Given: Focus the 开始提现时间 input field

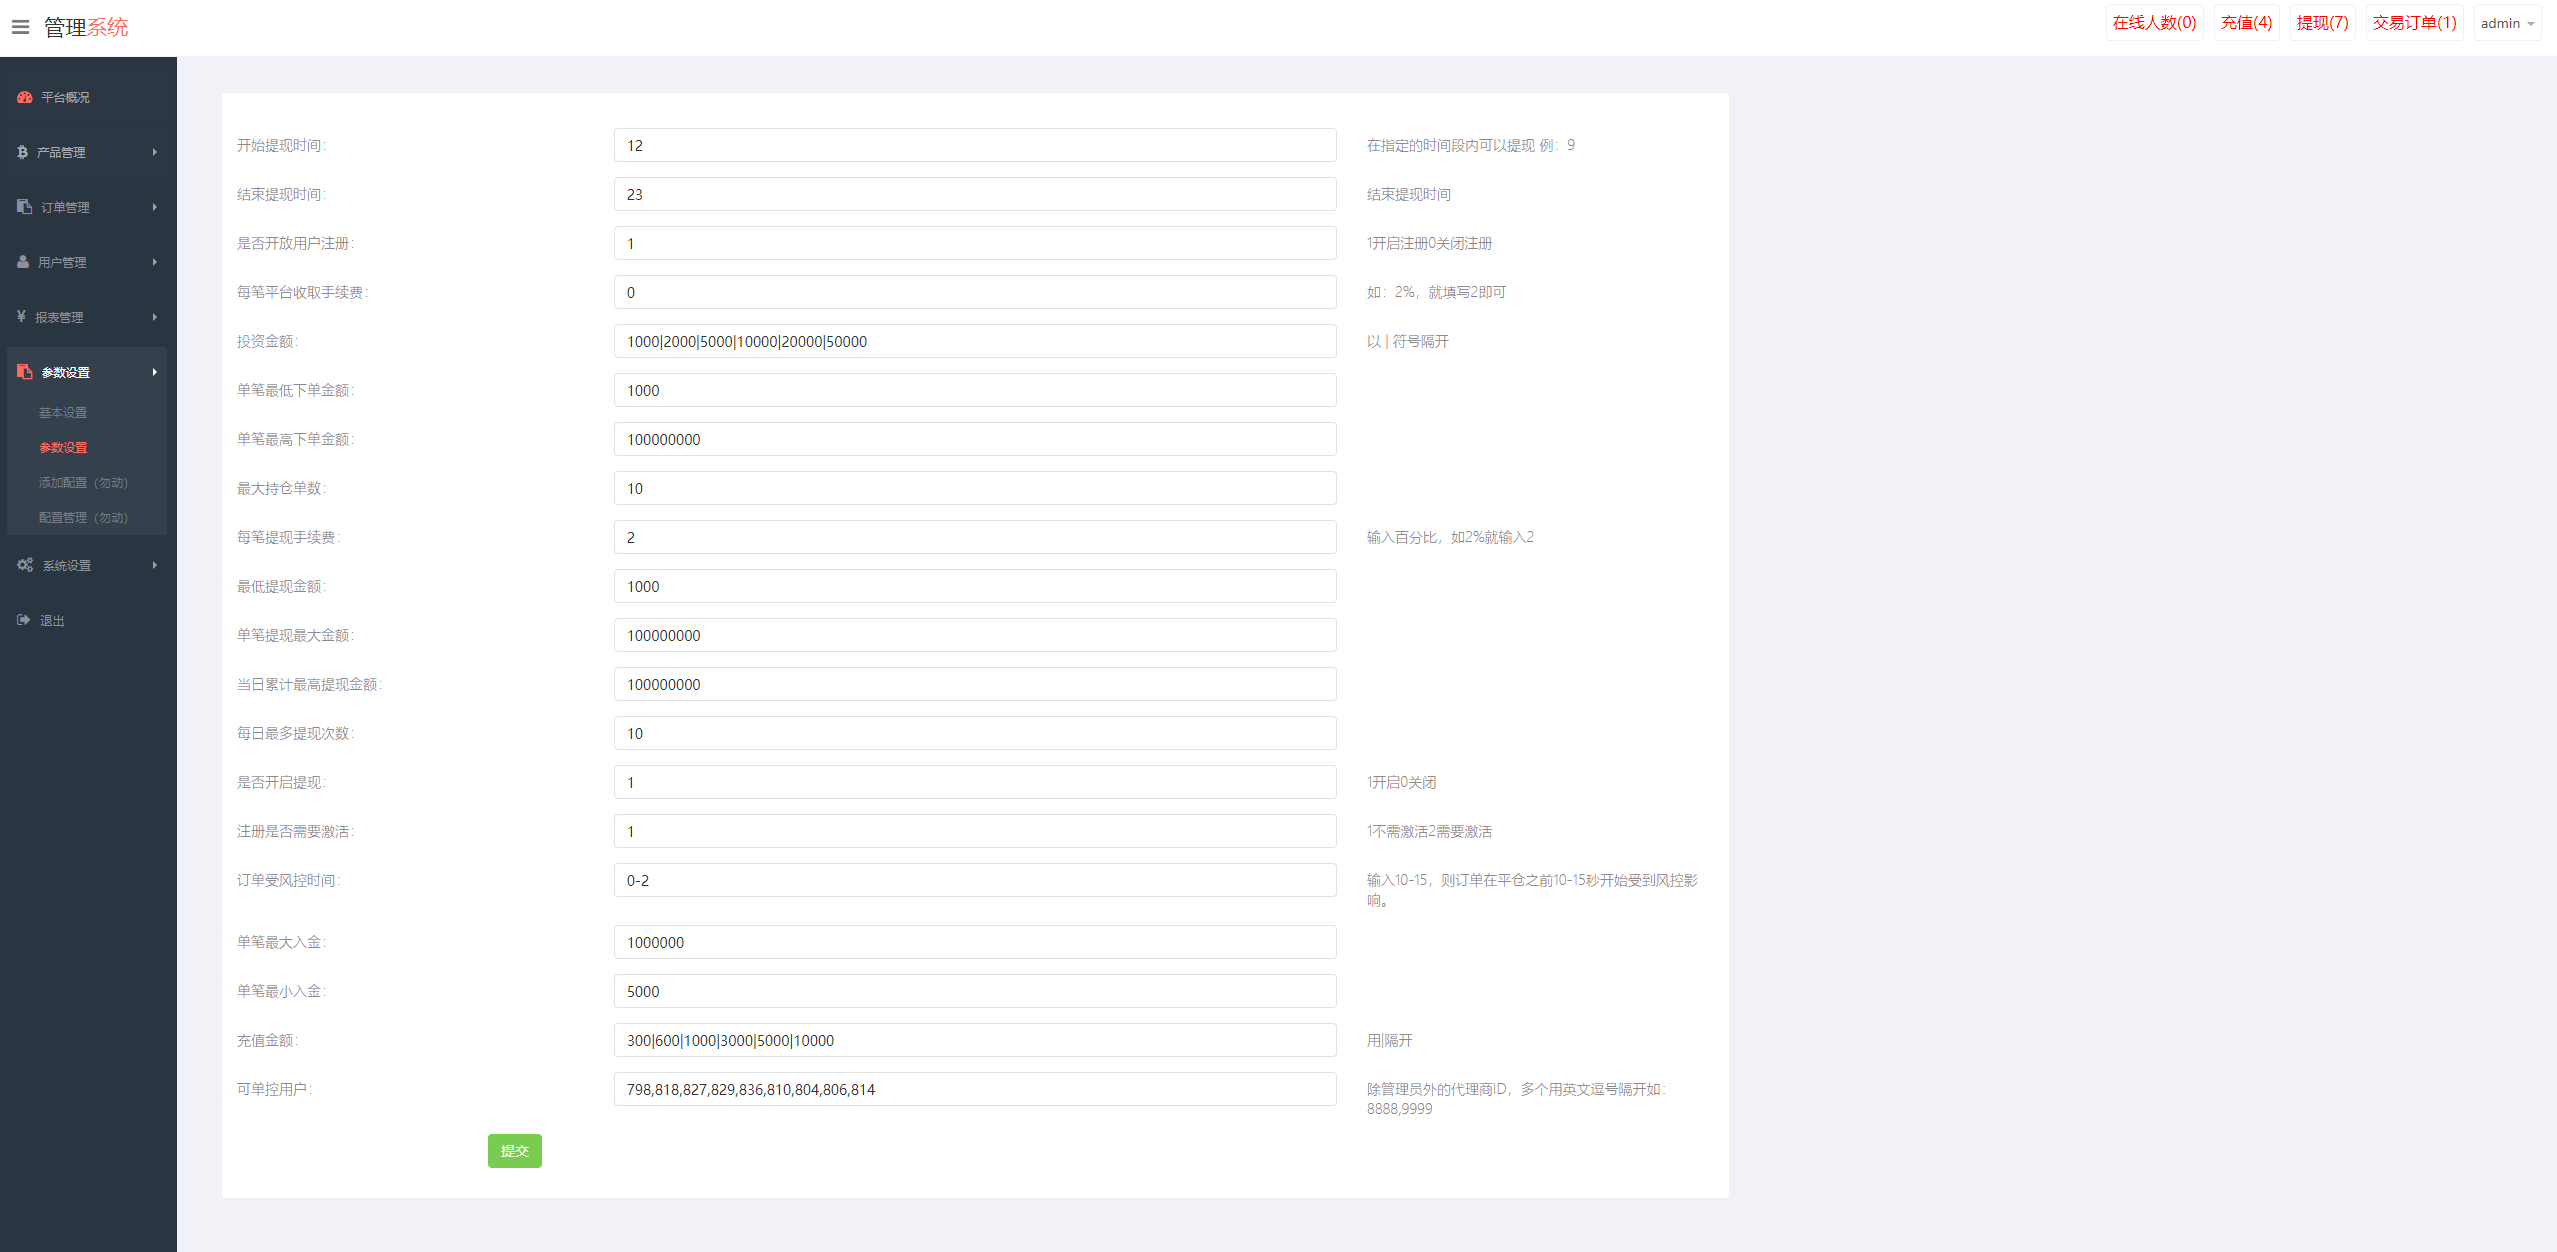Looking at the screenshot, I should coord(975,145).
